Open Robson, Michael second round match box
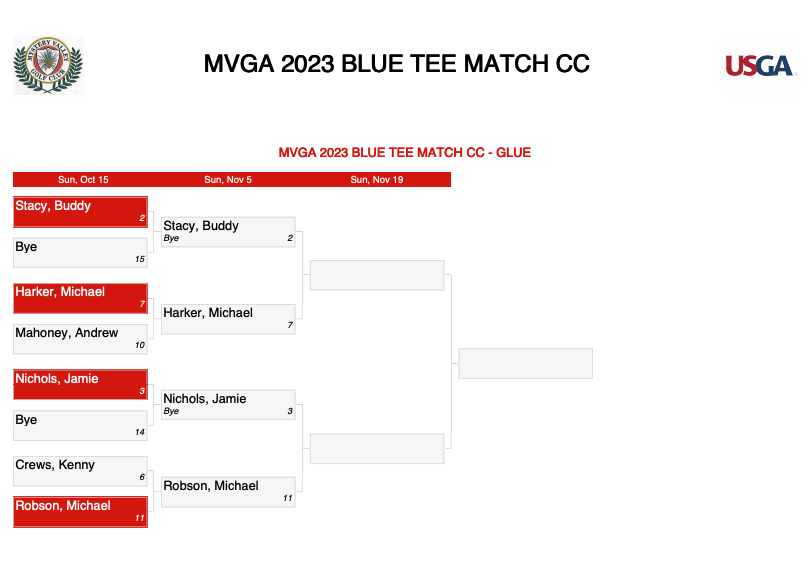 click(x=228, y=492)
